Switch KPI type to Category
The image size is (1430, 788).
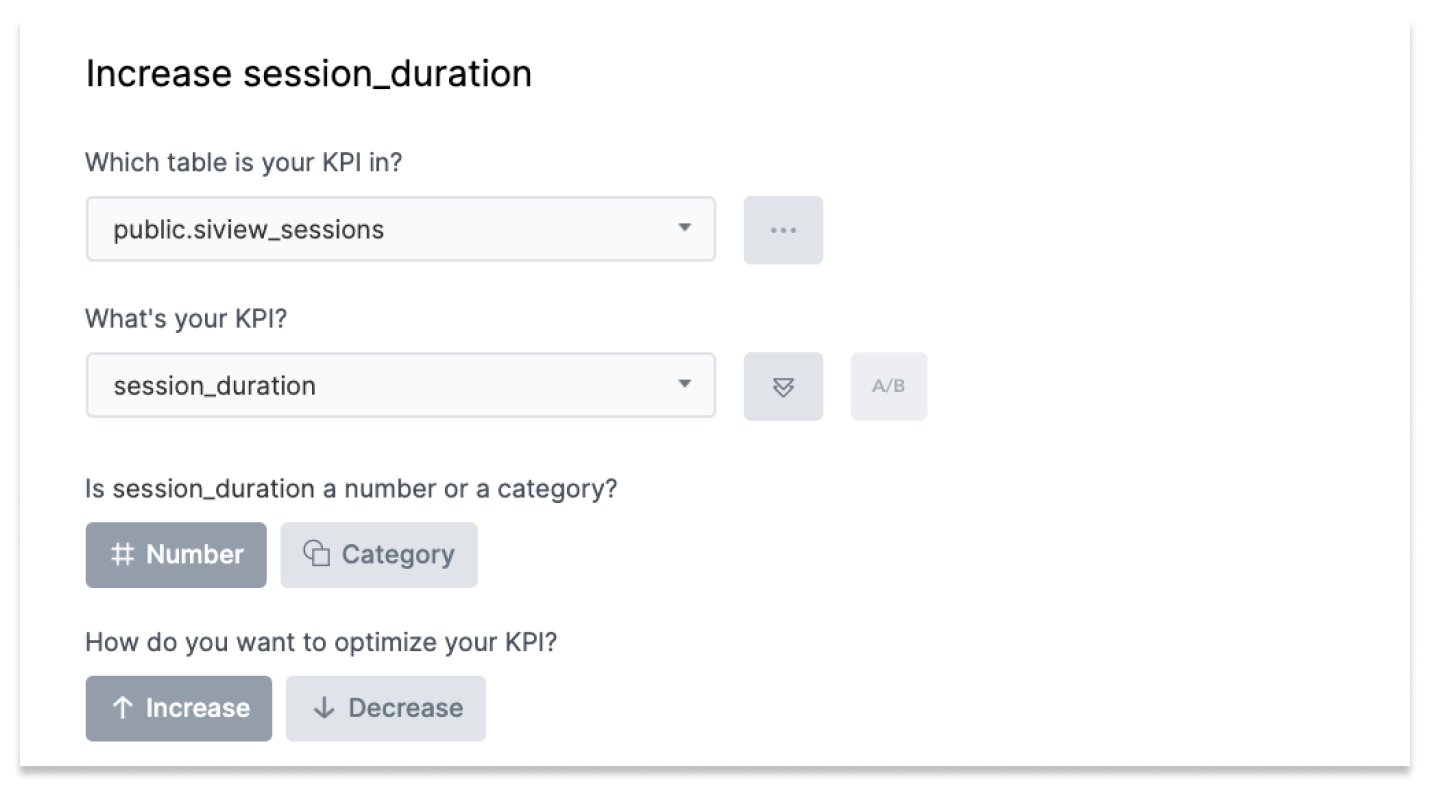tap(379, 555)
